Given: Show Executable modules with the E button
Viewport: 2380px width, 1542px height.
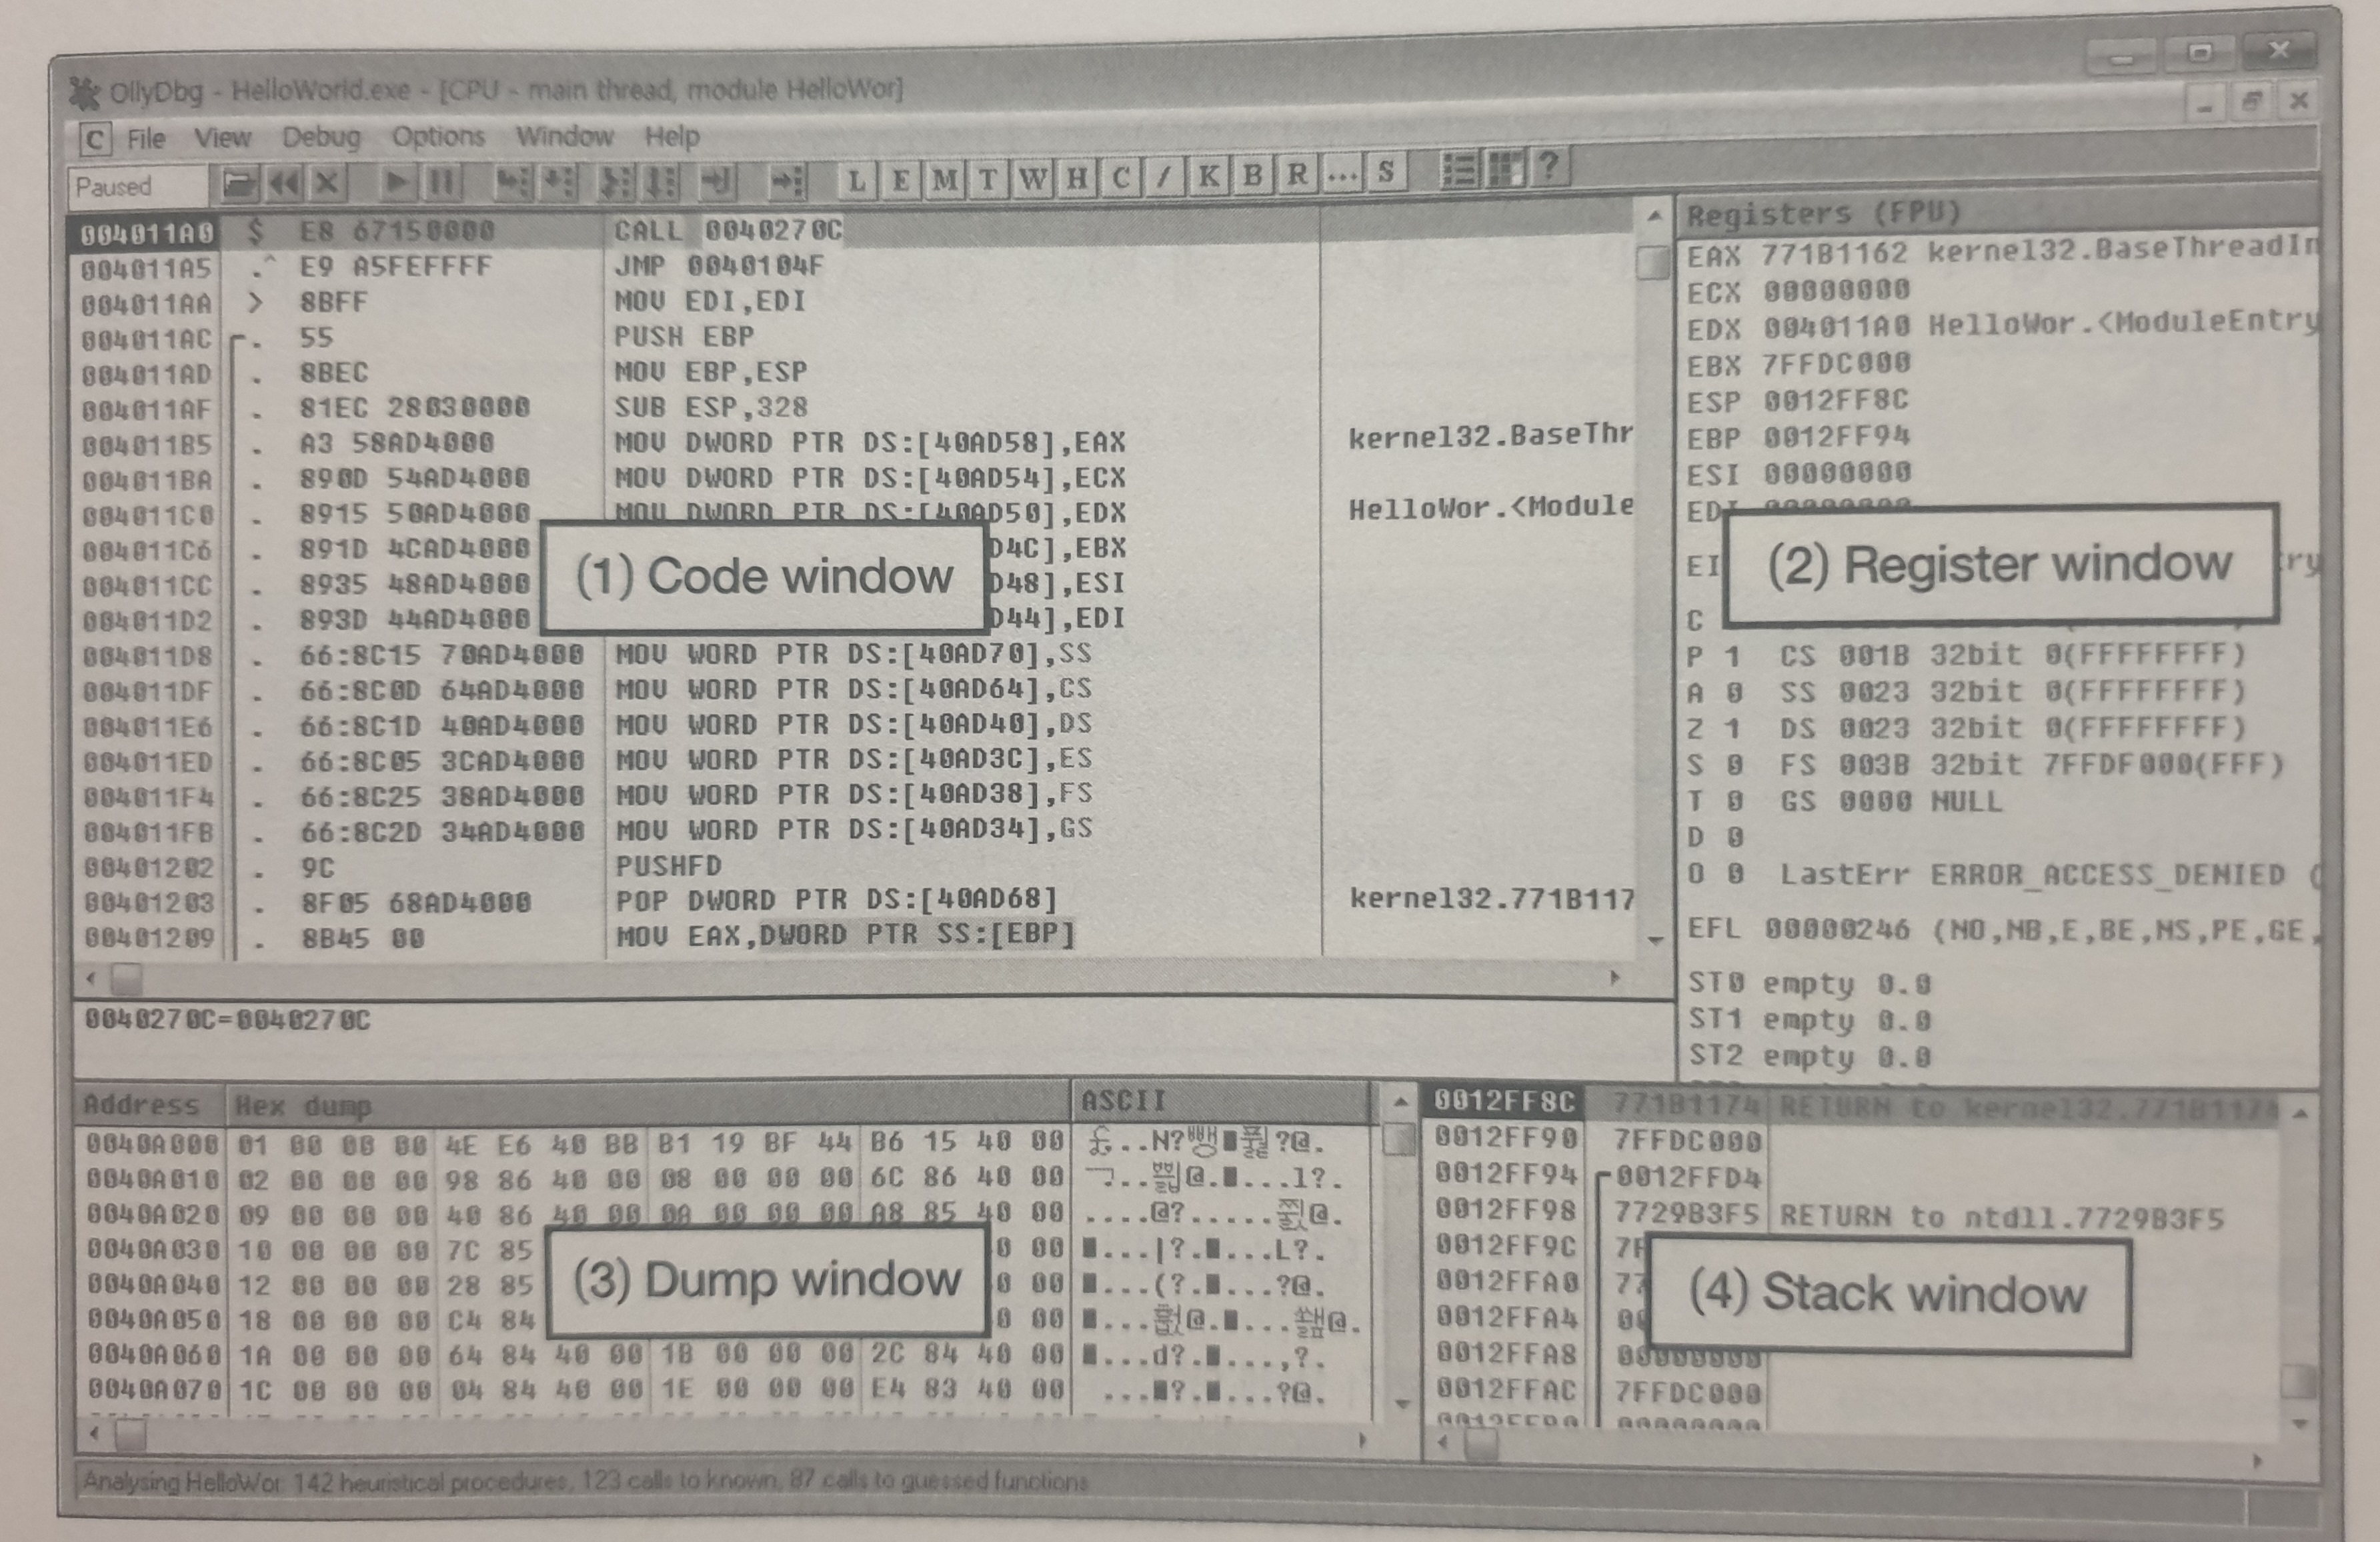Looking at the screenshot, I should (x=901, y=180).
